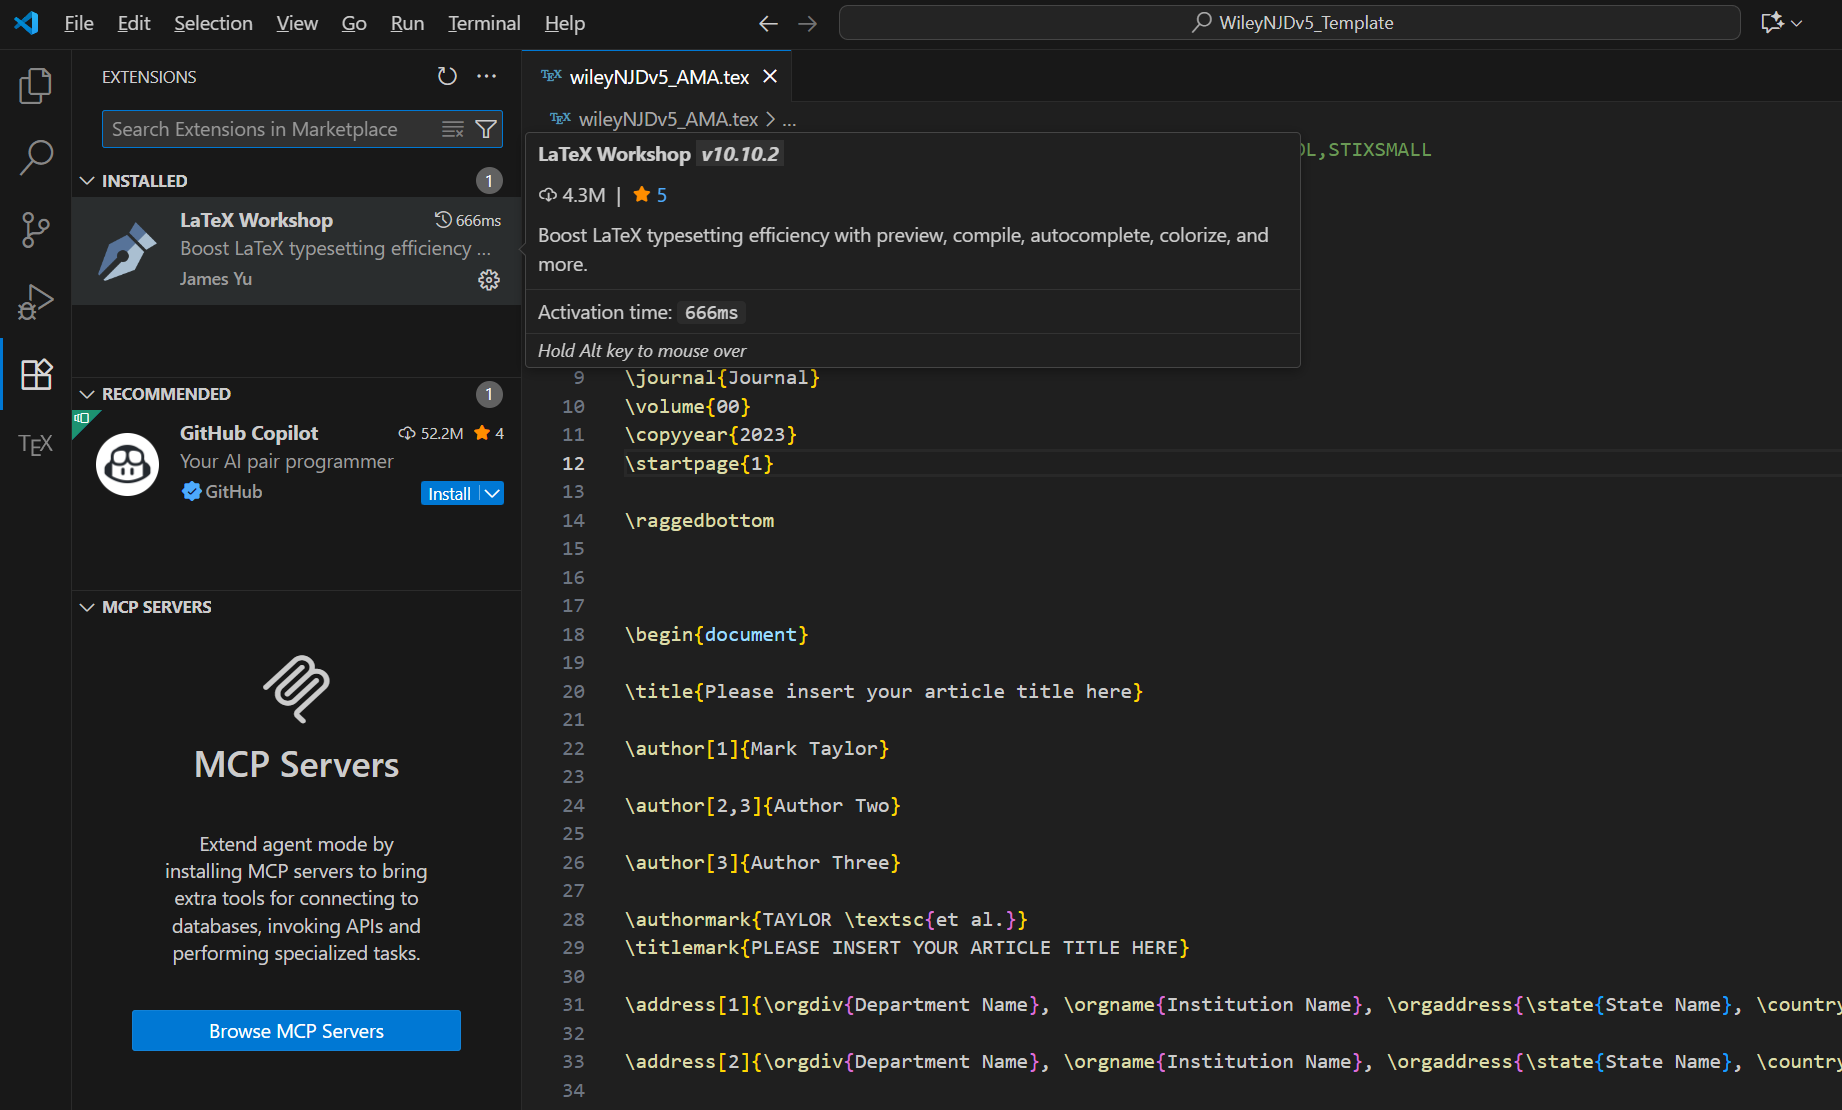Viewport: 1842px width, 1110px height.
Task: Collapse the MCP SERVERS section
Action: (x=87, y=607)
